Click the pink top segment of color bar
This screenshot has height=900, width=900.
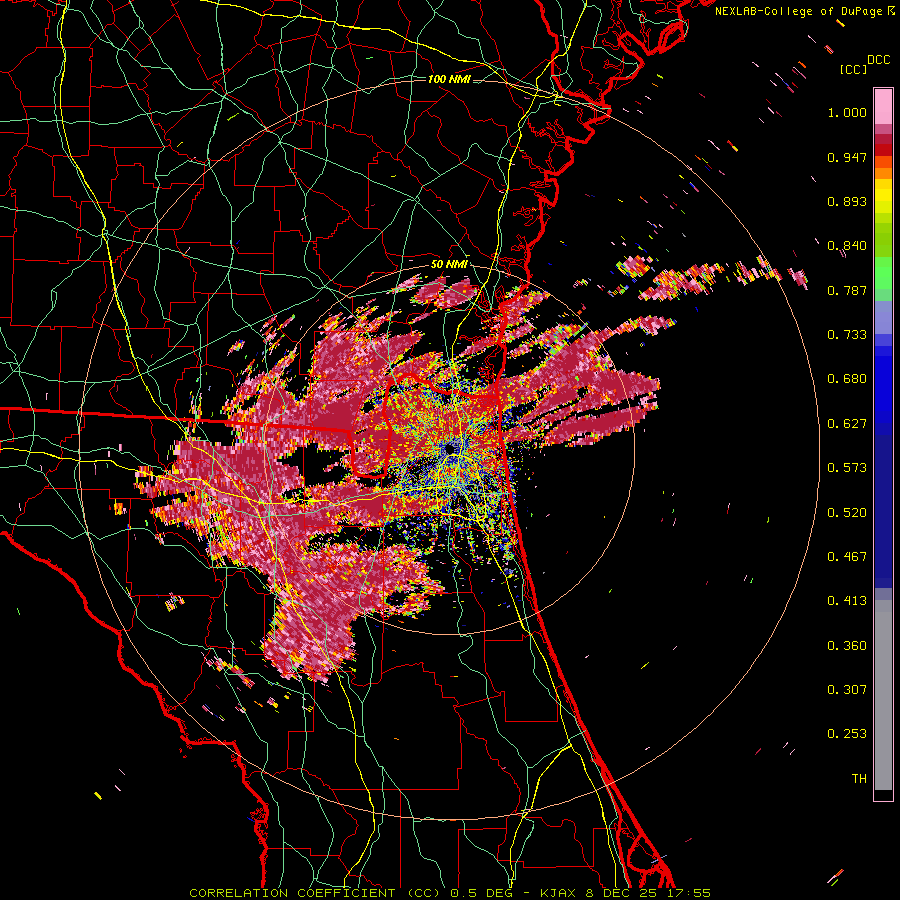[883, 107]
